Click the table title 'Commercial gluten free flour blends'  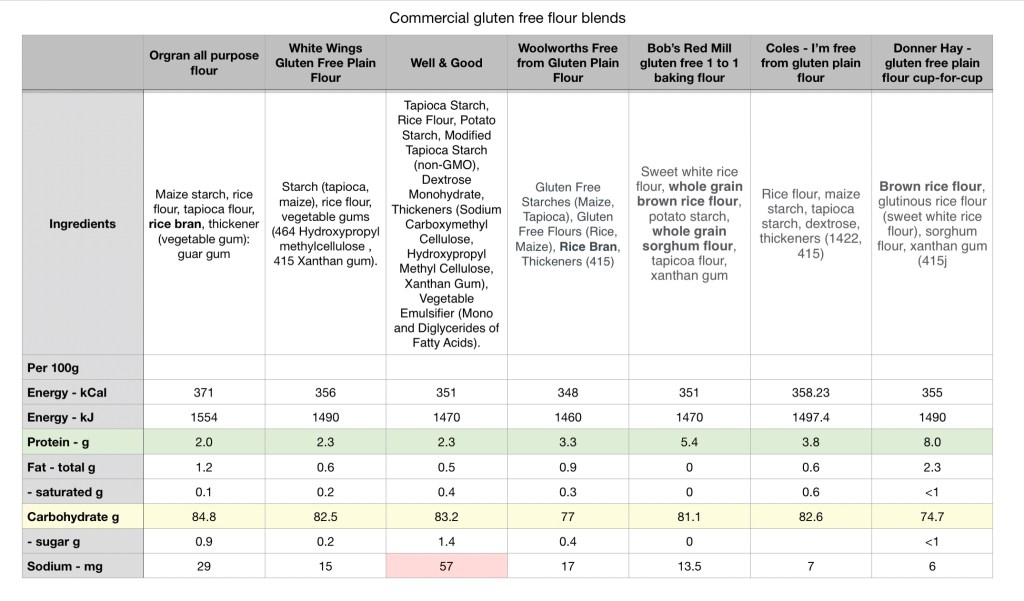[x=507, y=18]
